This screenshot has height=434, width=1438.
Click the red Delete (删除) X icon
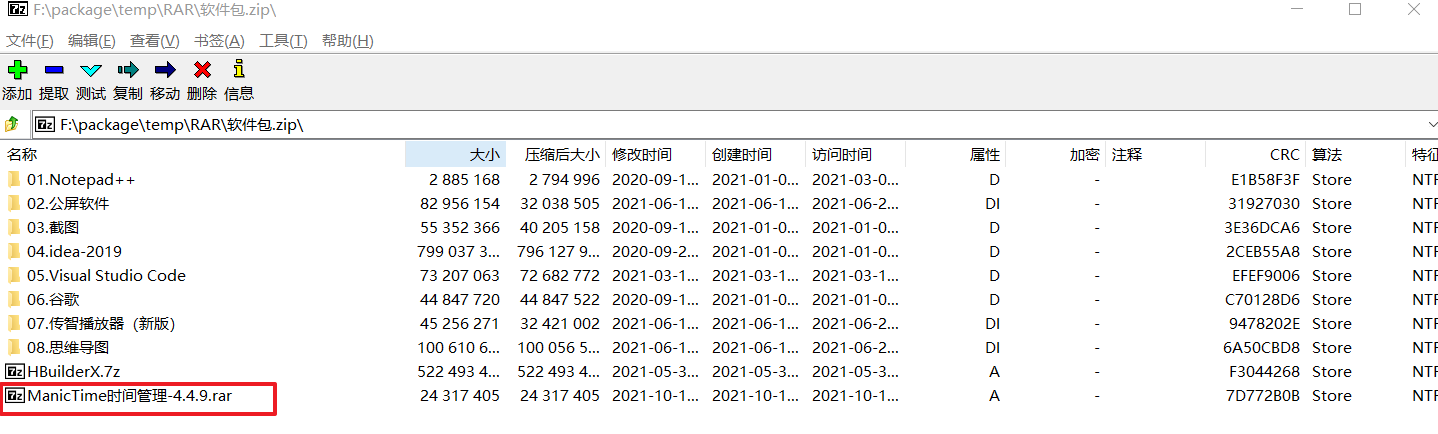(202, 70)
